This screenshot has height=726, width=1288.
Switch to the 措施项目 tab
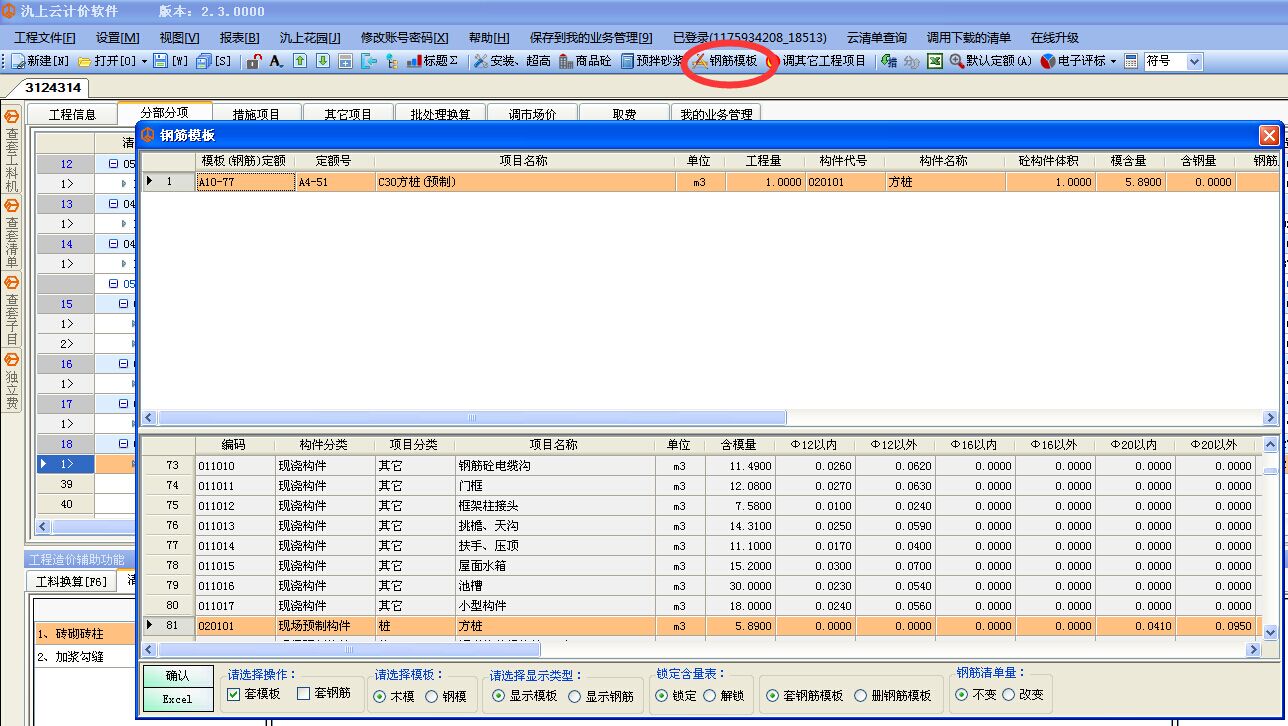(256, 114)
